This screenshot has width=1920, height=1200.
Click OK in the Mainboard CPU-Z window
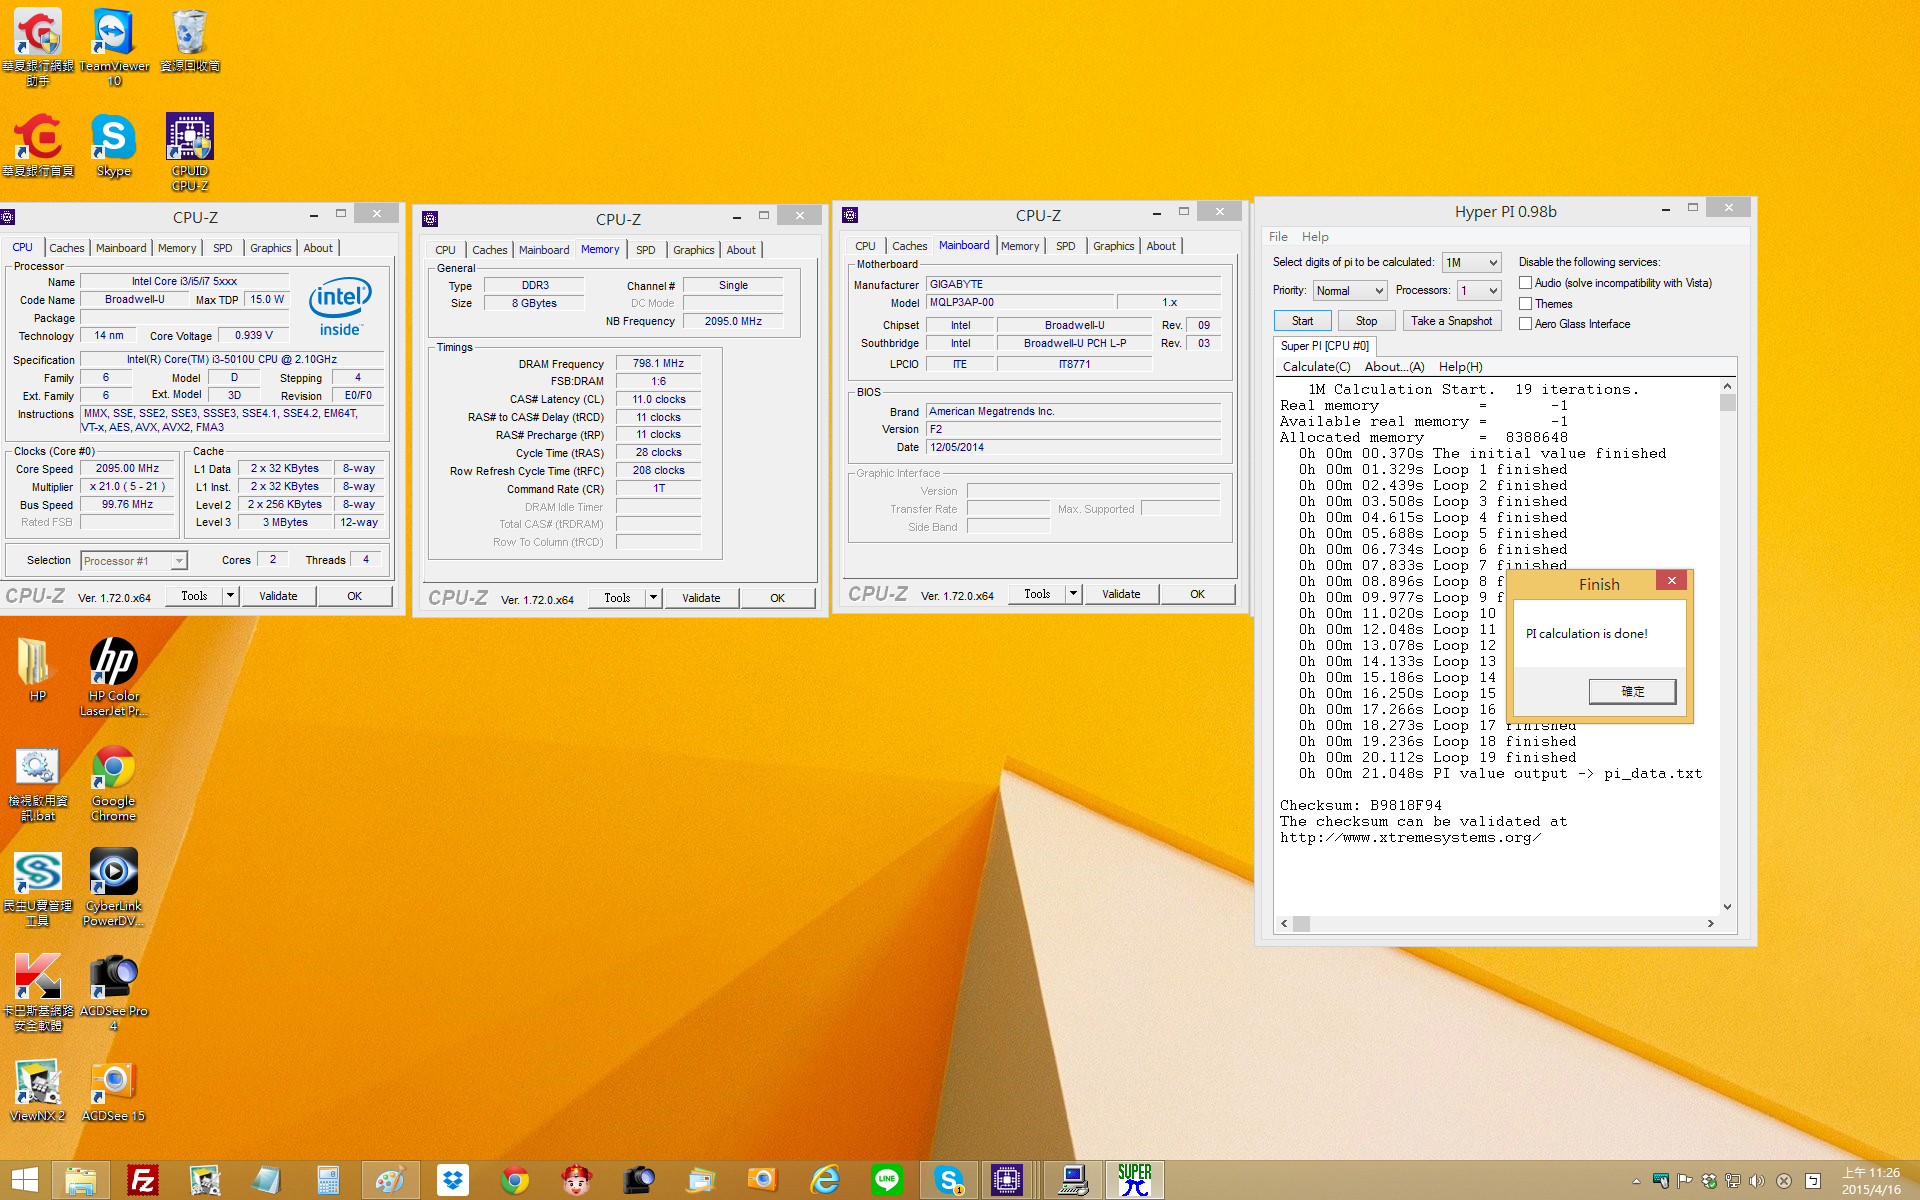pyautogui.click(x=1197, y=594)
